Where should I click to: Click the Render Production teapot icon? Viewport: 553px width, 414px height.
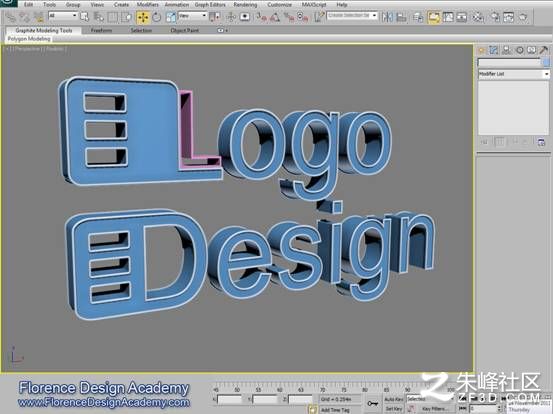click(x=523, y=17)
